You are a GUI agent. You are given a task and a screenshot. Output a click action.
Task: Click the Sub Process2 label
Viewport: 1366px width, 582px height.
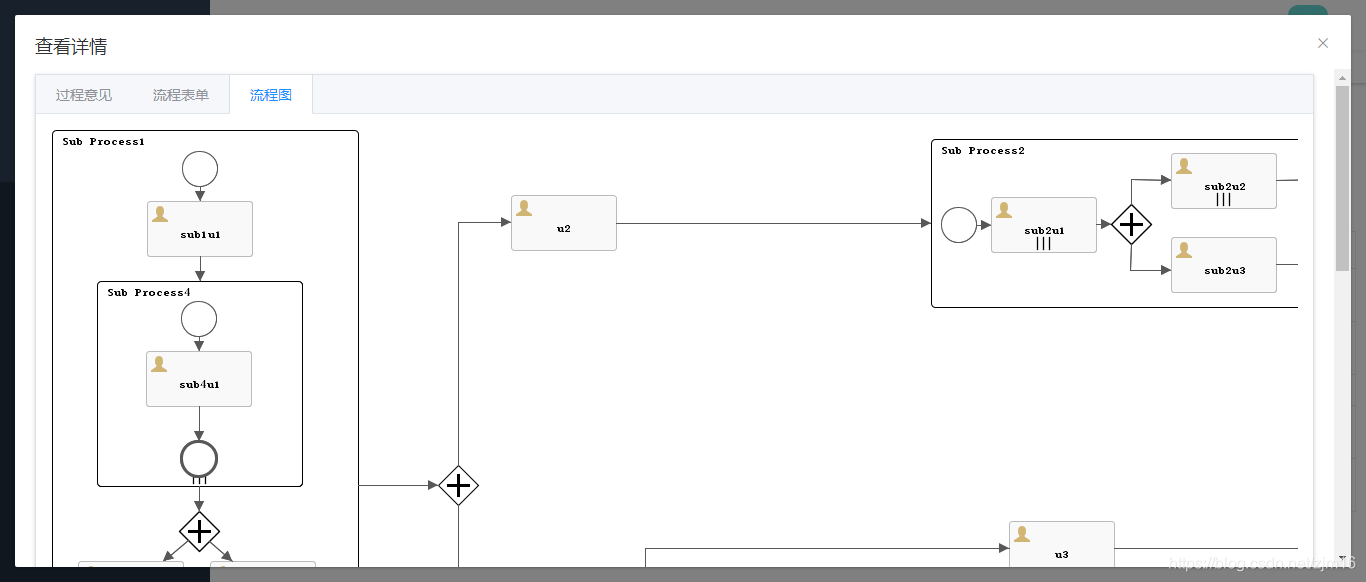[x=983, y=151]
